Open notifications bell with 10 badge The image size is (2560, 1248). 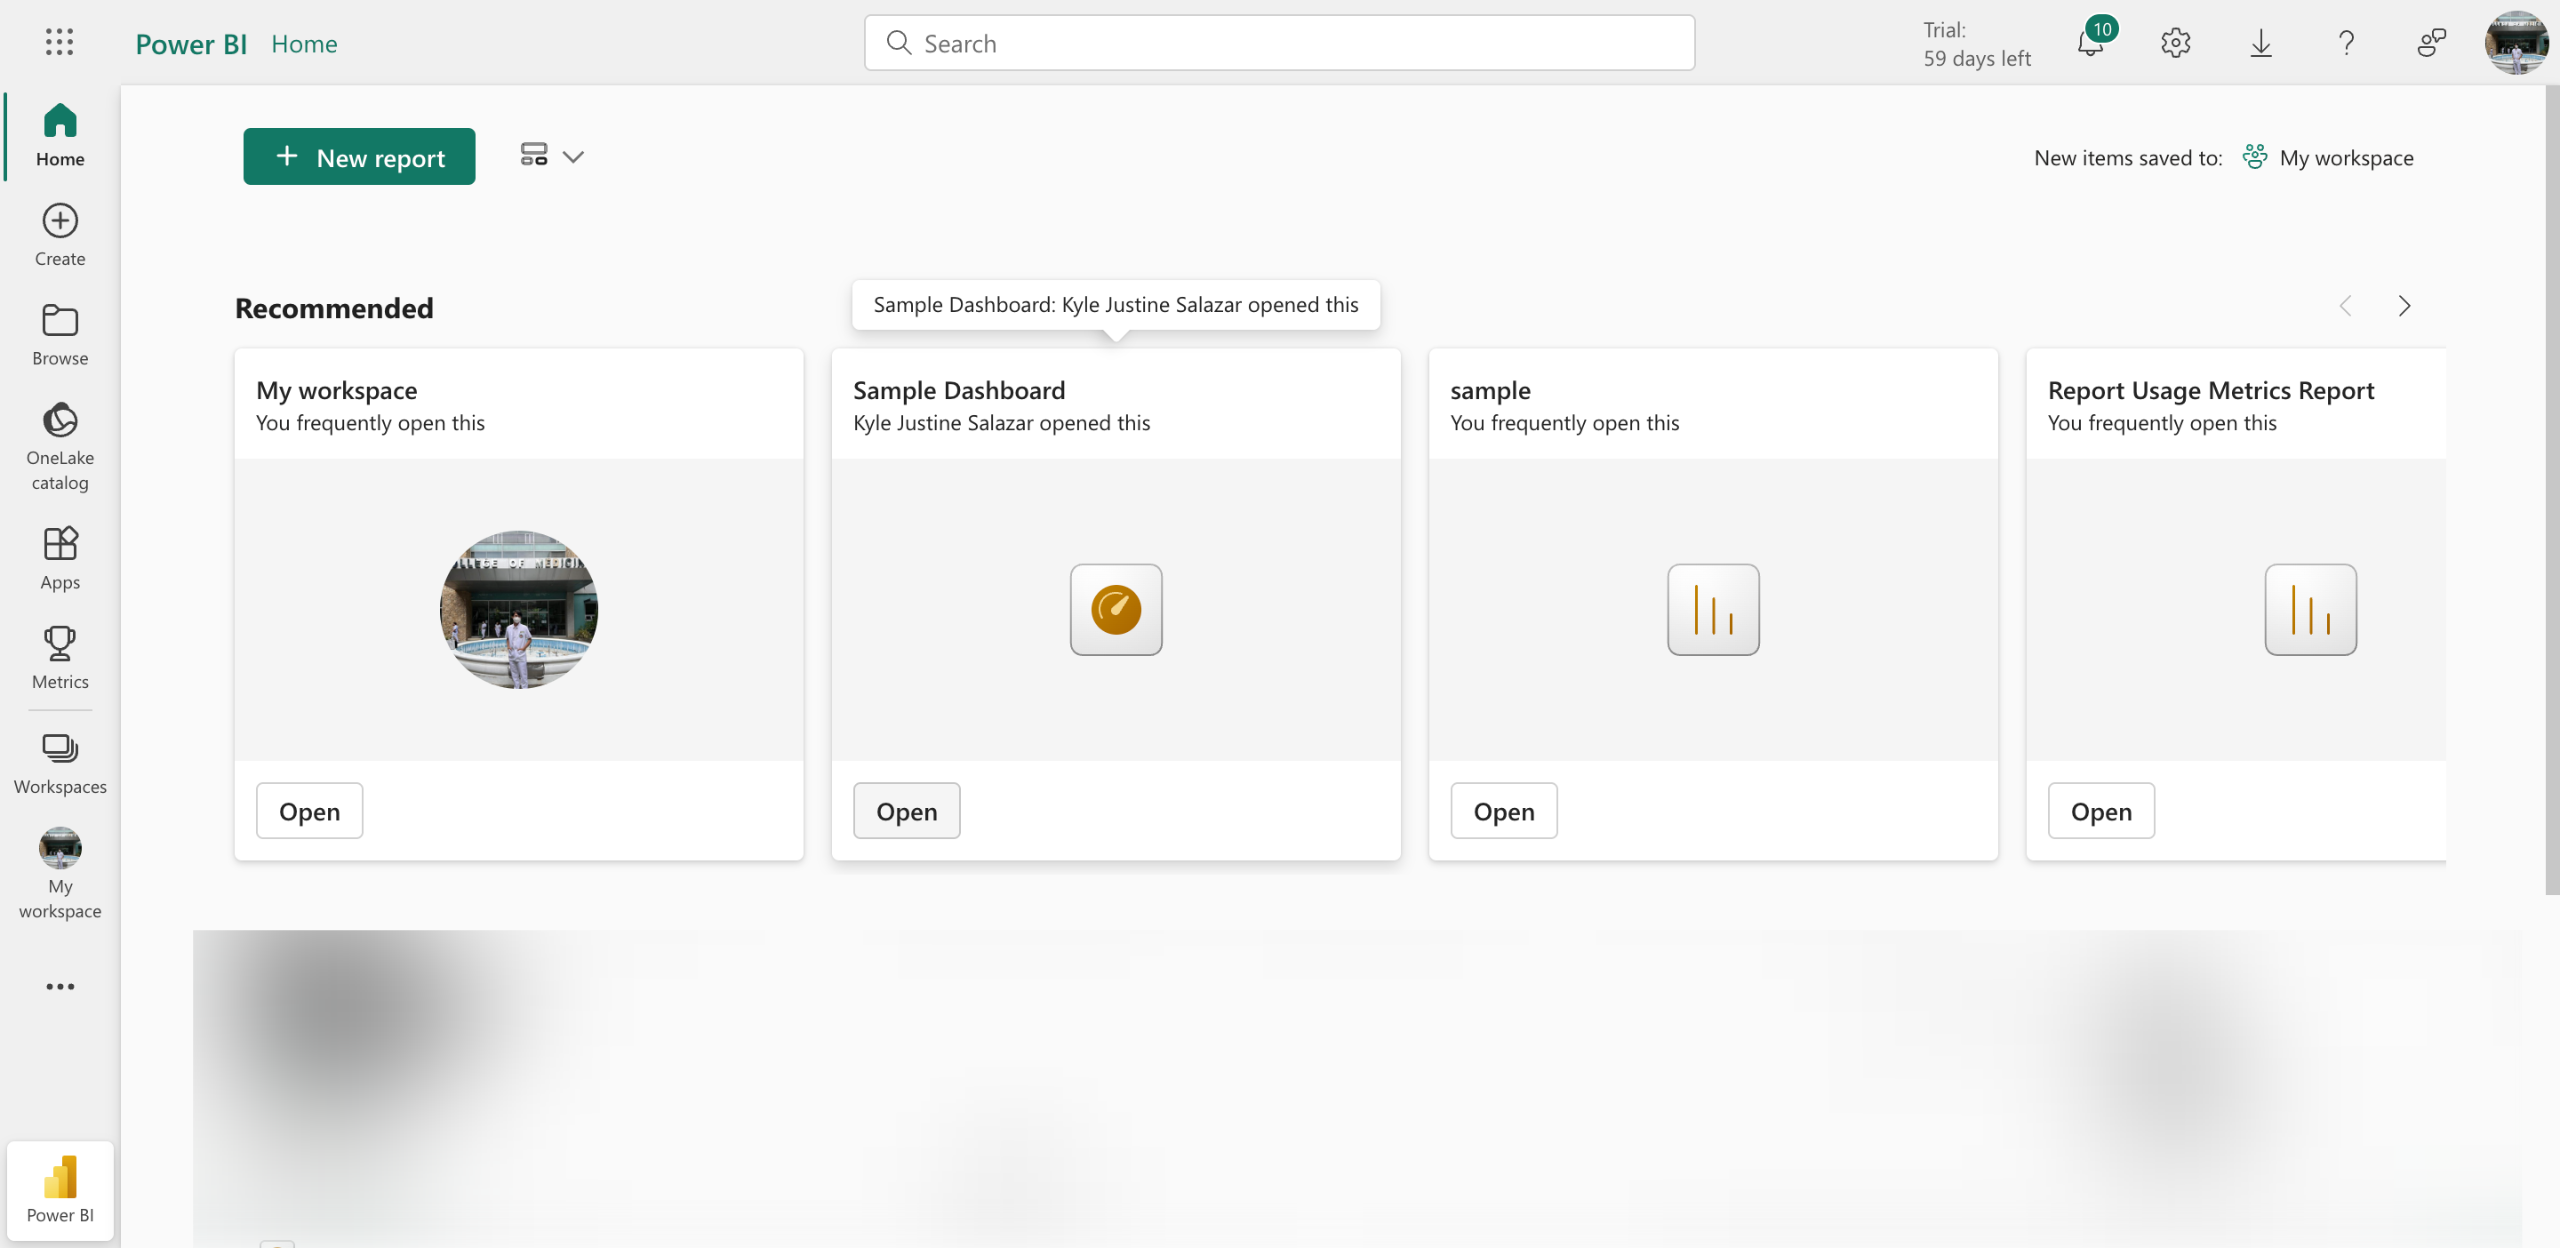[2090, 43]
